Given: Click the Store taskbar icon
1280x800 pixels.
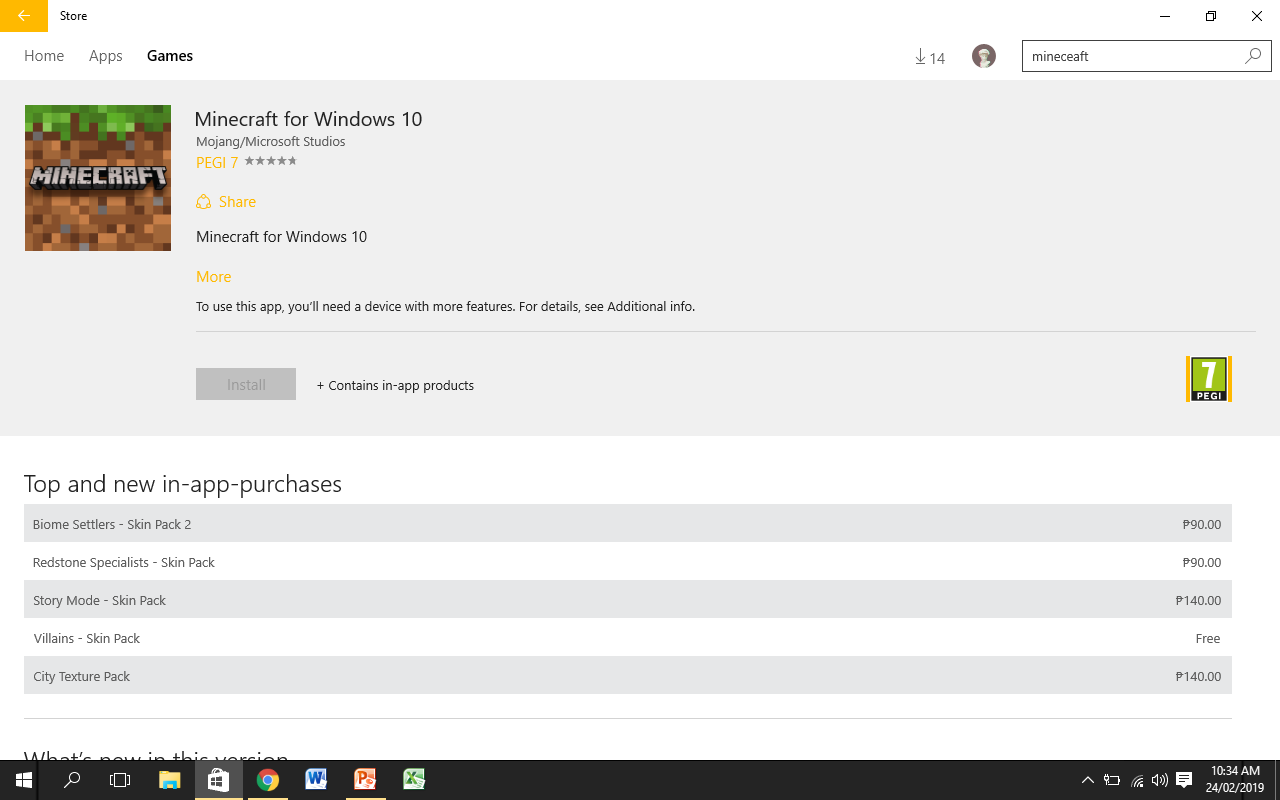Looking at the screenshot, I should 218,780.
